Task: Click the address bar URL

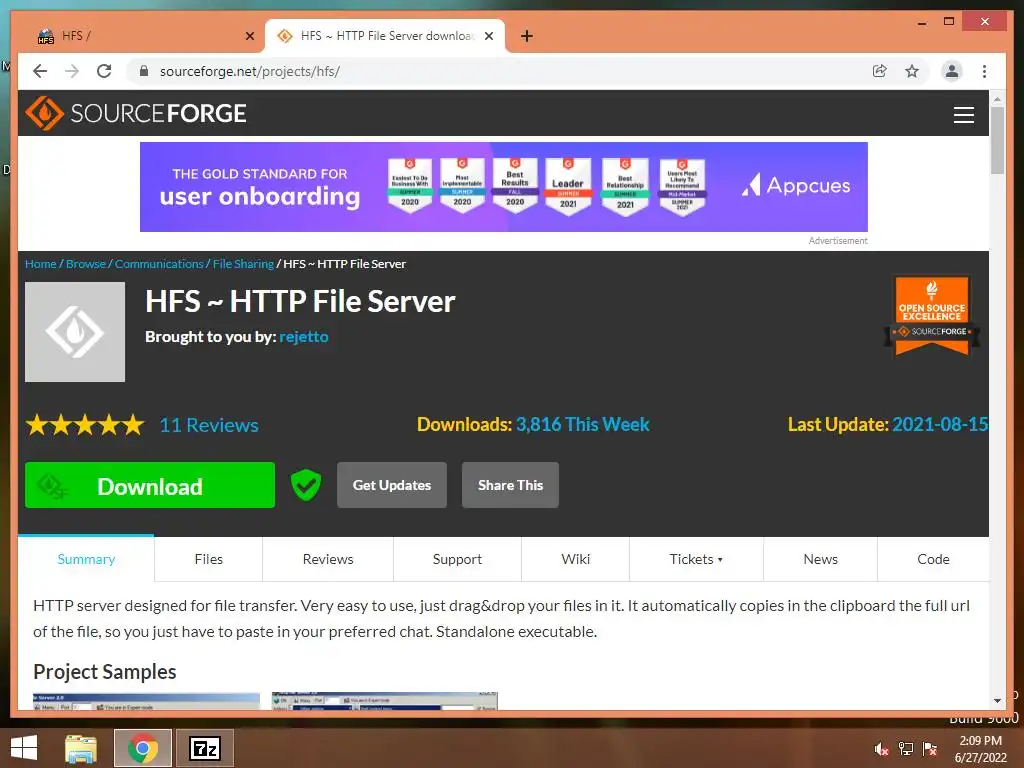Action: 249,71
